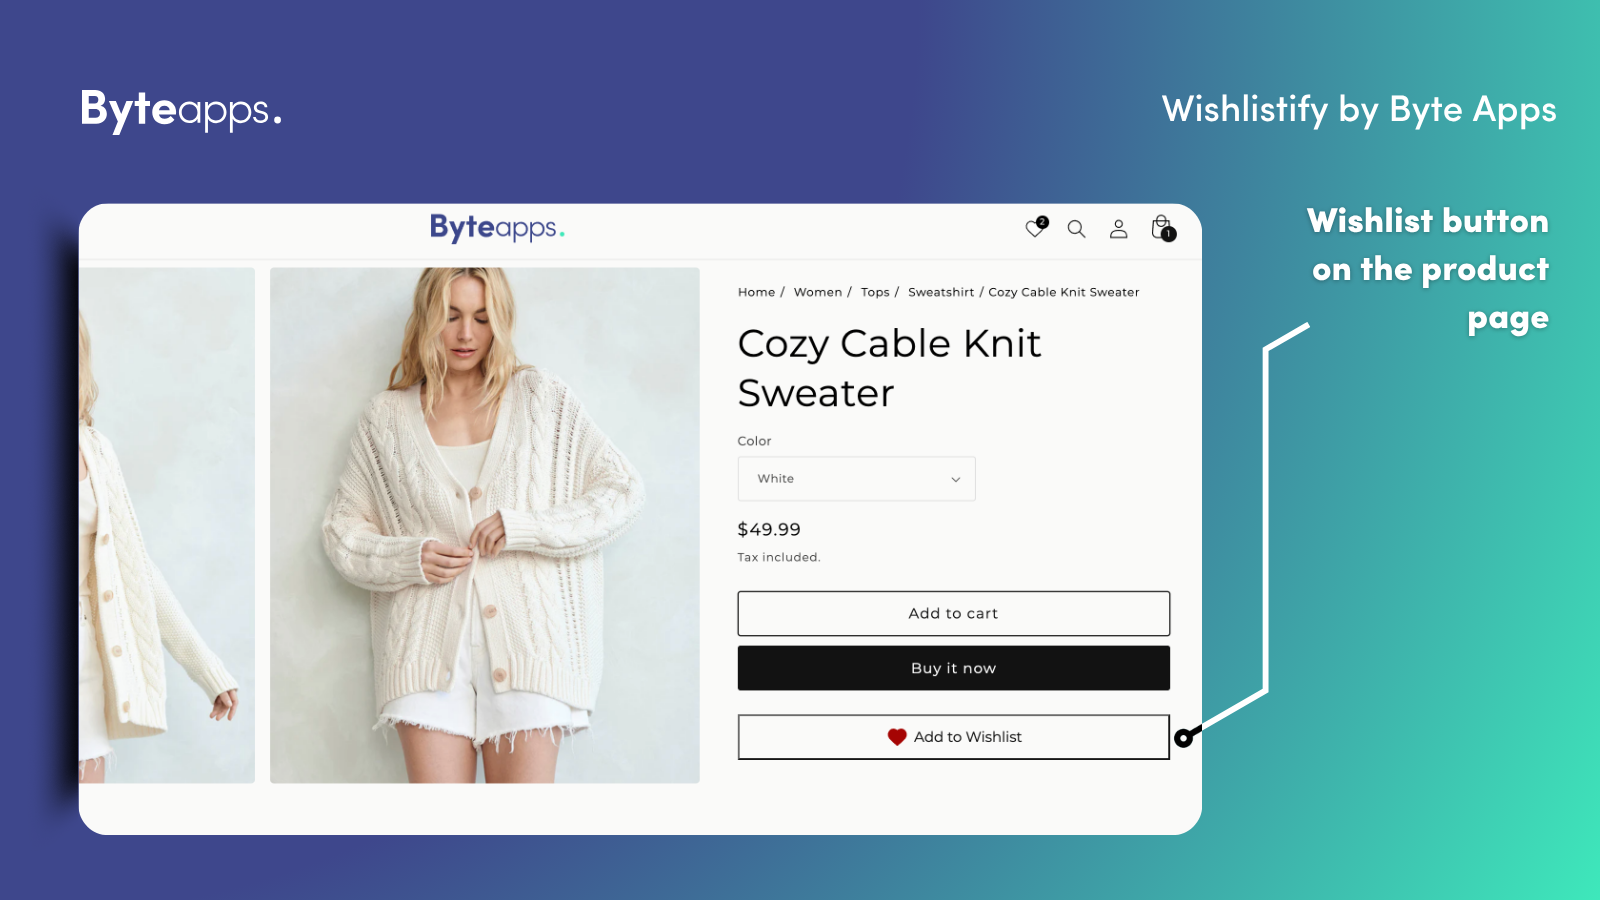This screenshot has height=900, width=1600.
Task: Add the sweater to cart
Action: tap(953, 613)
